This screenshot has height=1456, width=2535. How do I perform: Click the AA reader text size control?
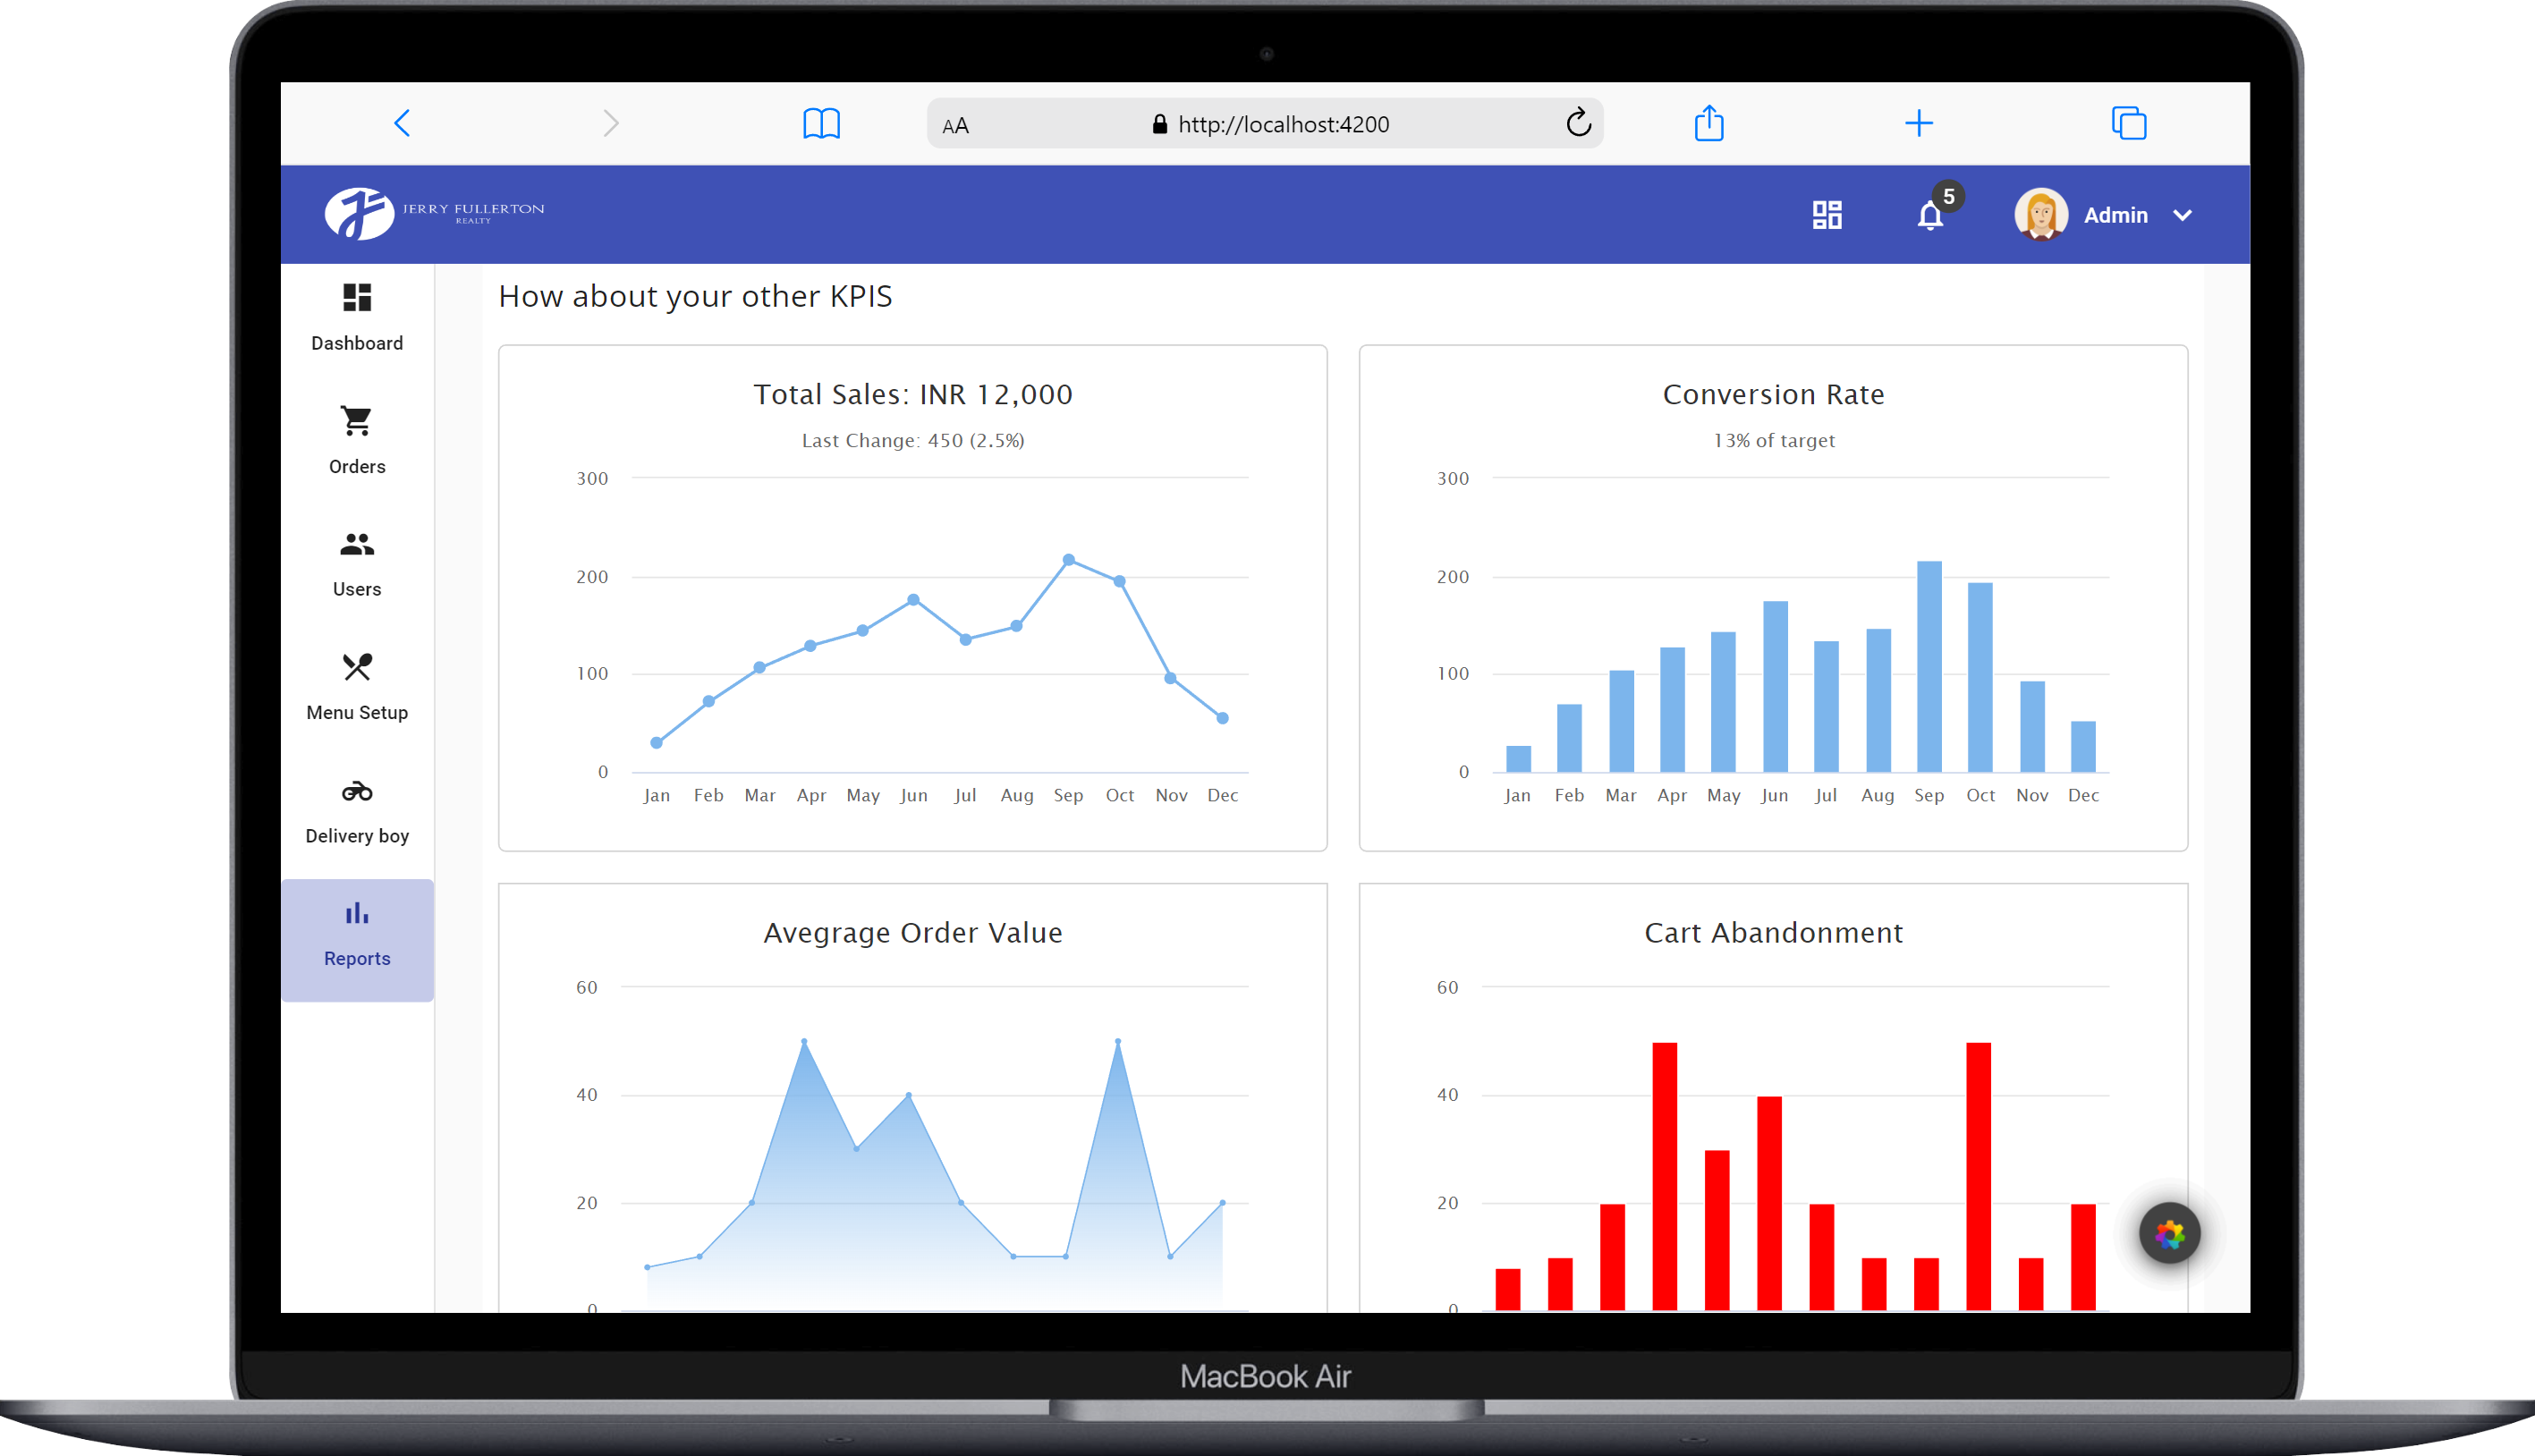point(955,125)
